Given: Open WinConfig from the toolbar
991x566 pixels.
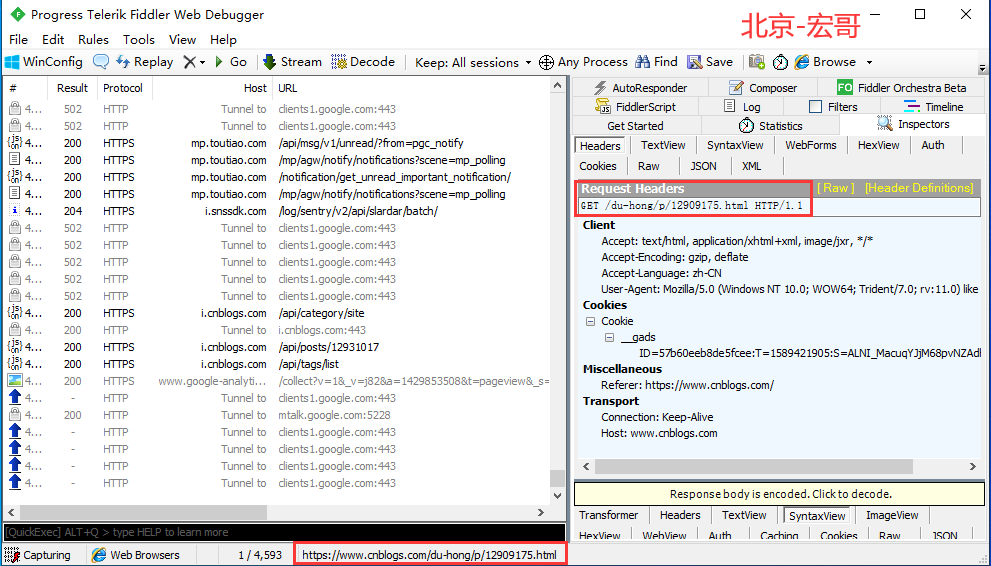Looking at the screenshot, I should click(x=44, y=62).
